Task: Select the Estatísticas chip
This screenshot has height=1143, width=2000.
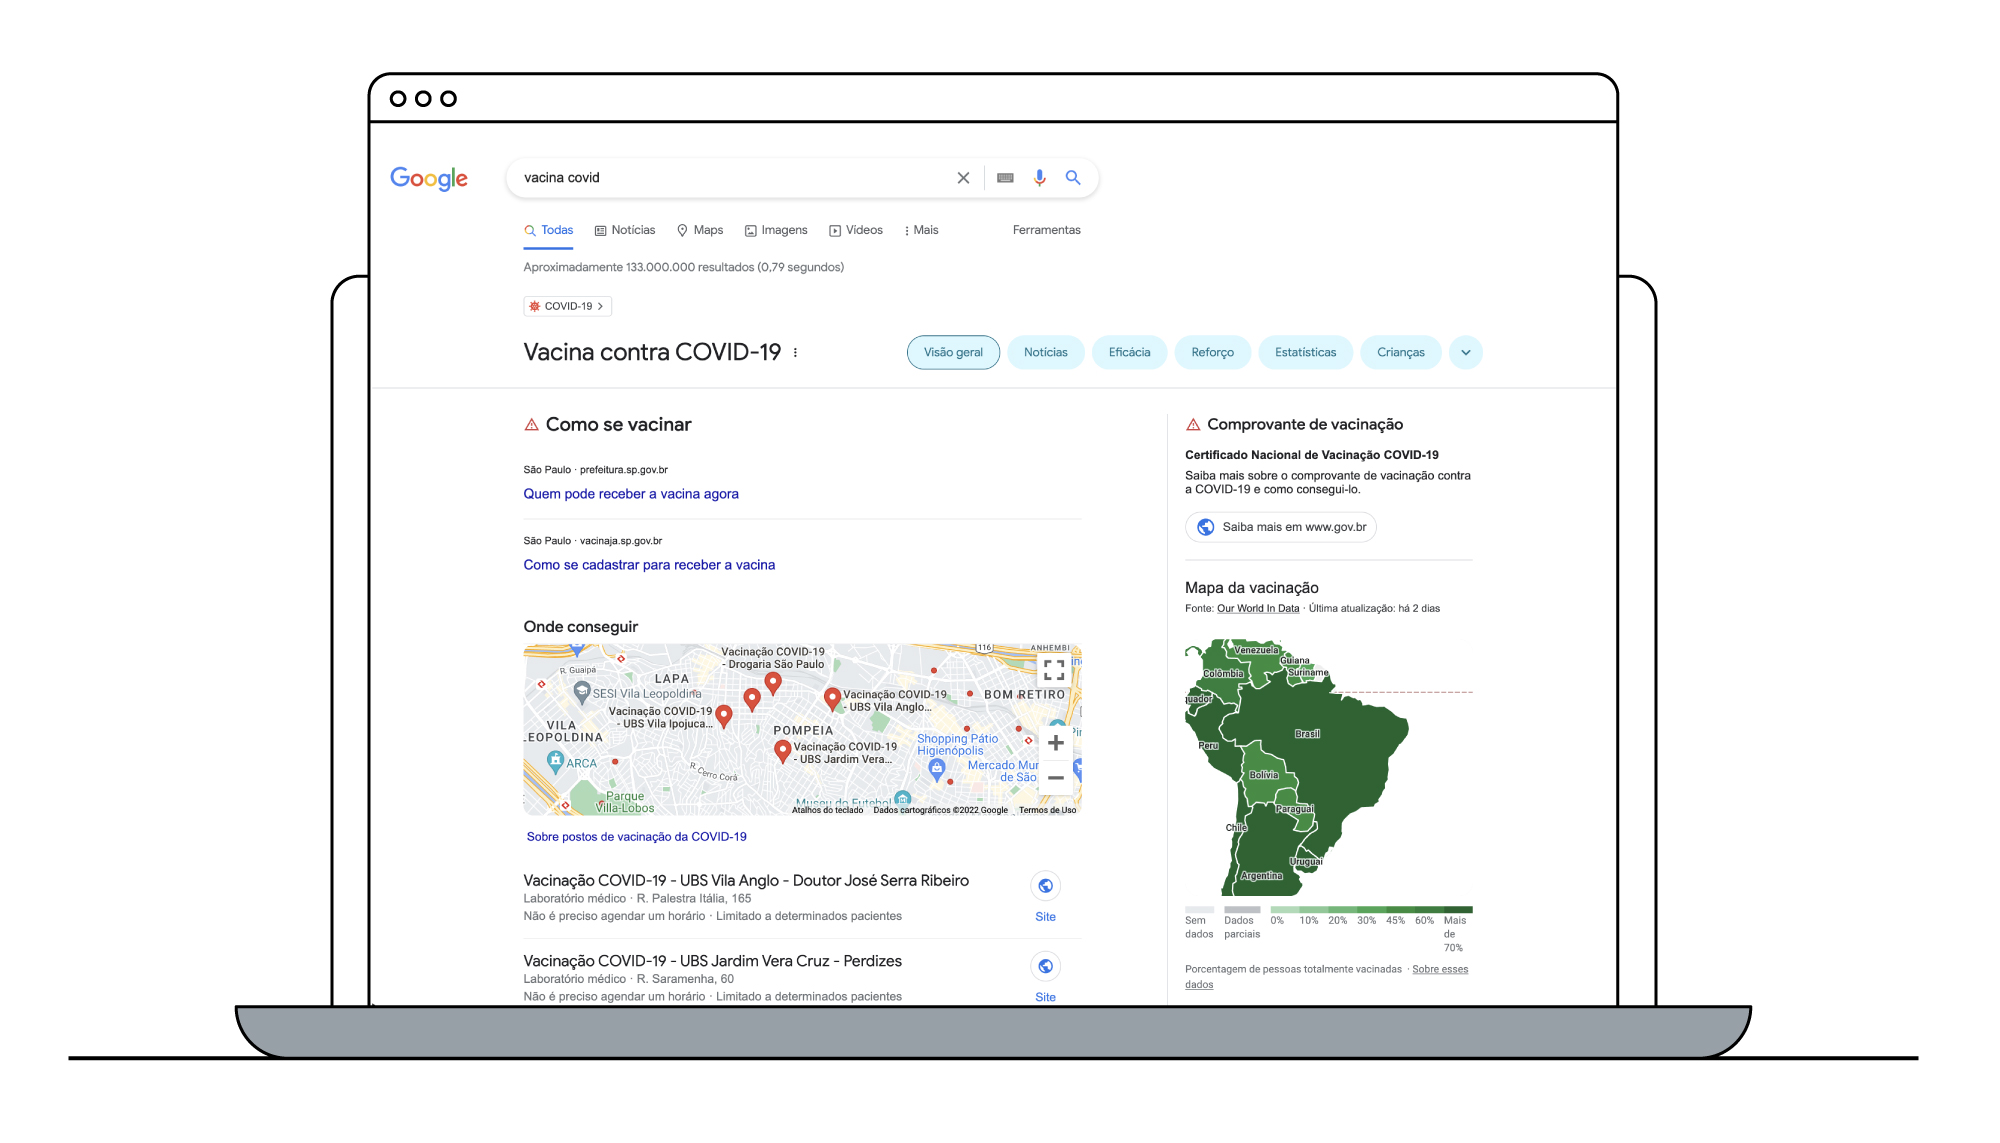Action: pyautogui.click(x=1306, y=353)
